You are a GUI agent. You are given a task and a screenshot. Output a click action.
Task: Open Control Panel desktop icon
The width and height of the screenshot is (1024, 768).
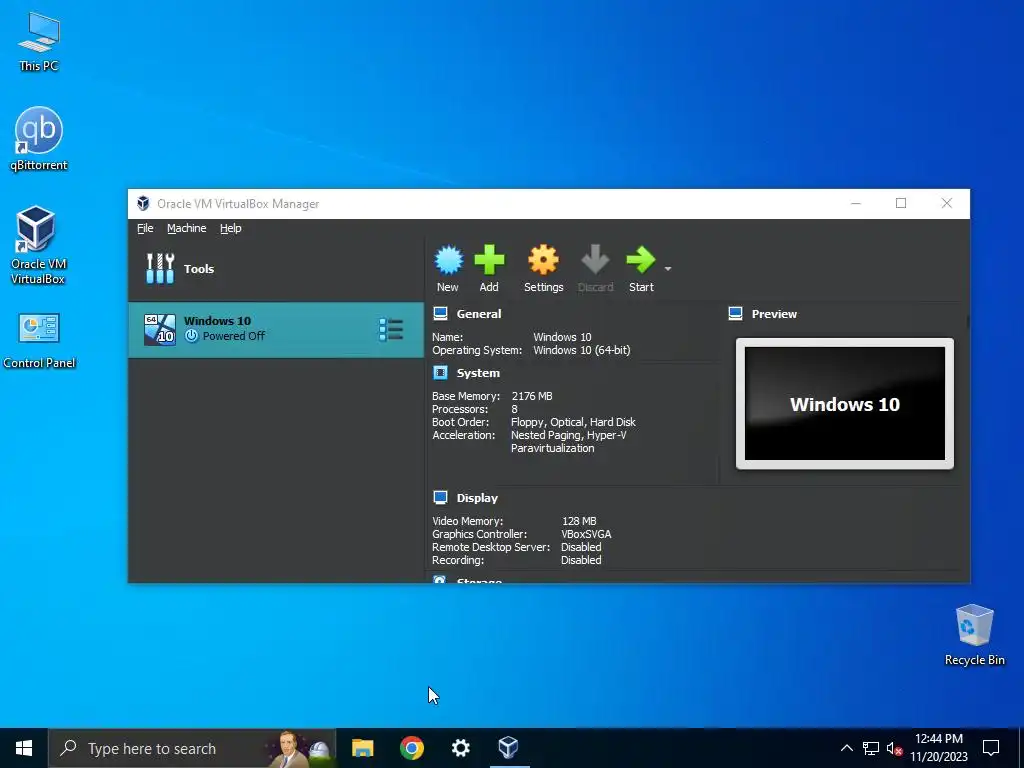point(39,340)
